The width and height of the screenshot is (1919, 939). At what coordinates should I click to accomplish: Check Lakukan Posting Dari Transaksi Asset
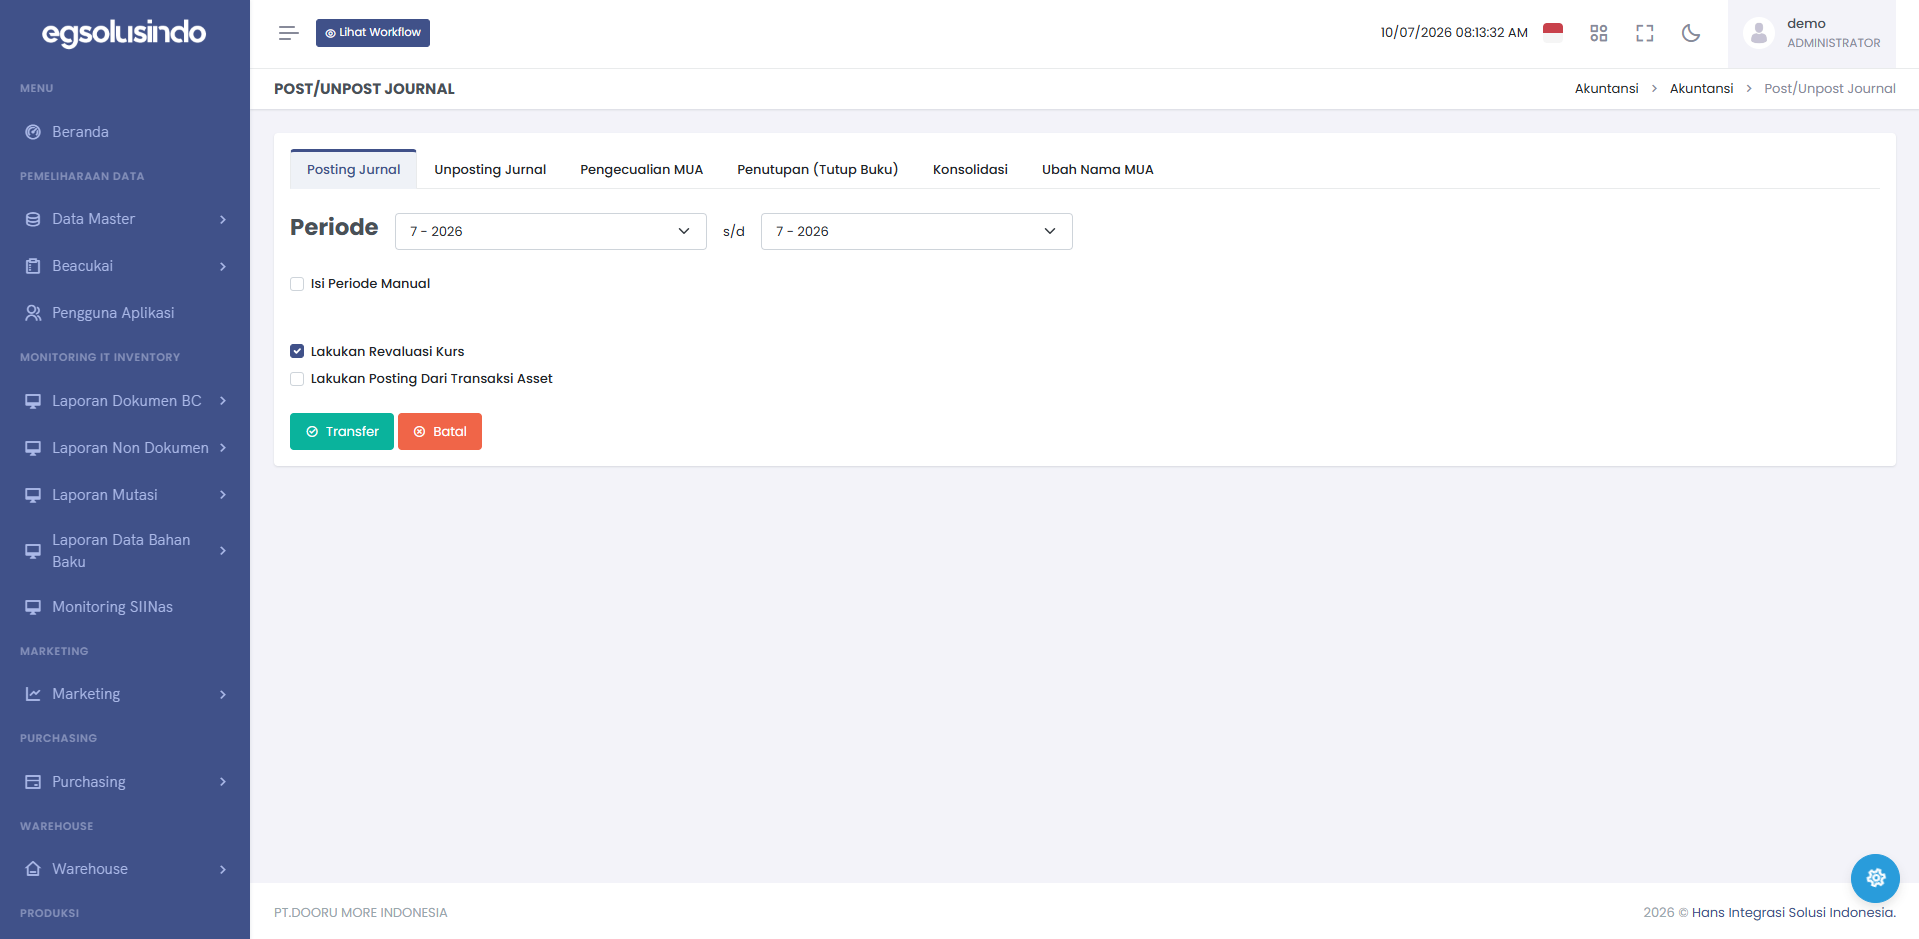click(x=297, y=379)
